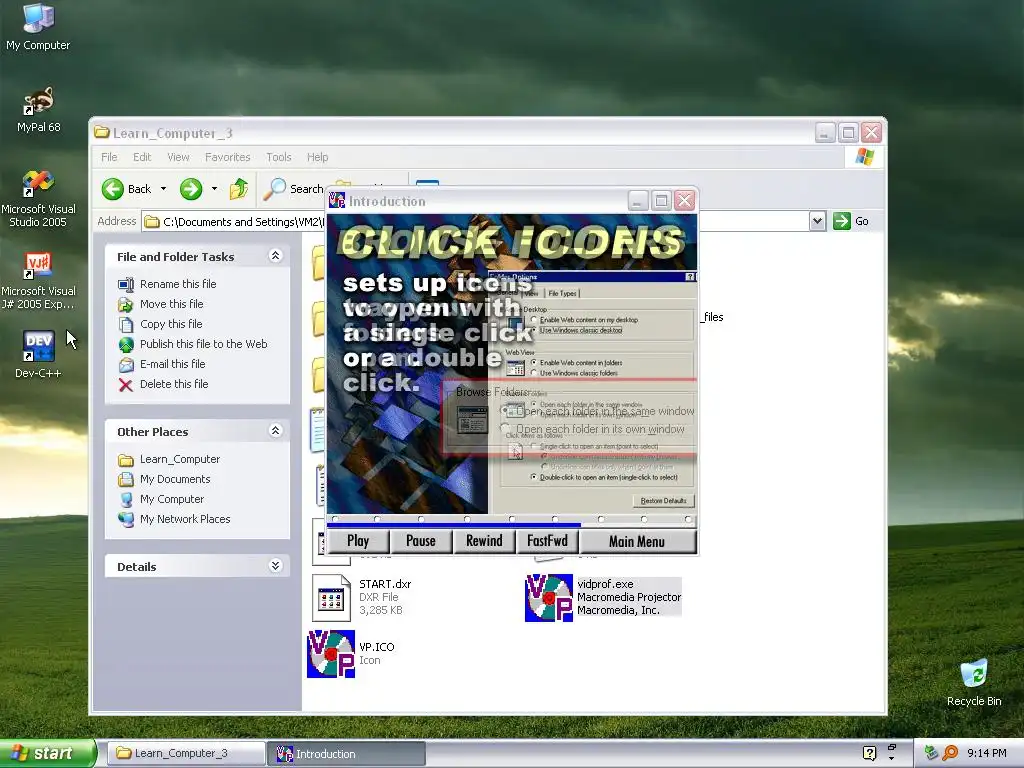Select the vidprof.exe Macromedia Projector icon
The width and height of the screenshot is (1024, 768).
(549, 598)
